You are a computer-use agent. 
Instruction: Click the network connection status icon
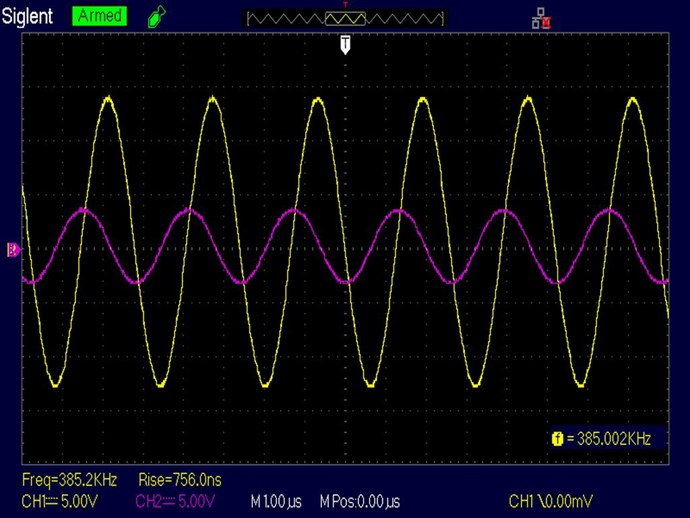click(543, 17)
